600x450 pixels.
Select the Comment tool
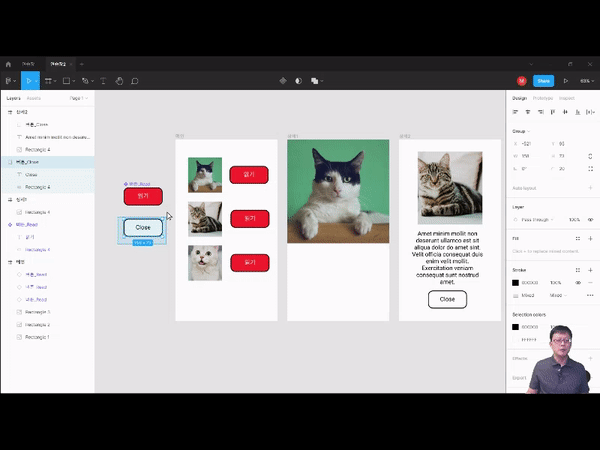click(x=135, y=81)
